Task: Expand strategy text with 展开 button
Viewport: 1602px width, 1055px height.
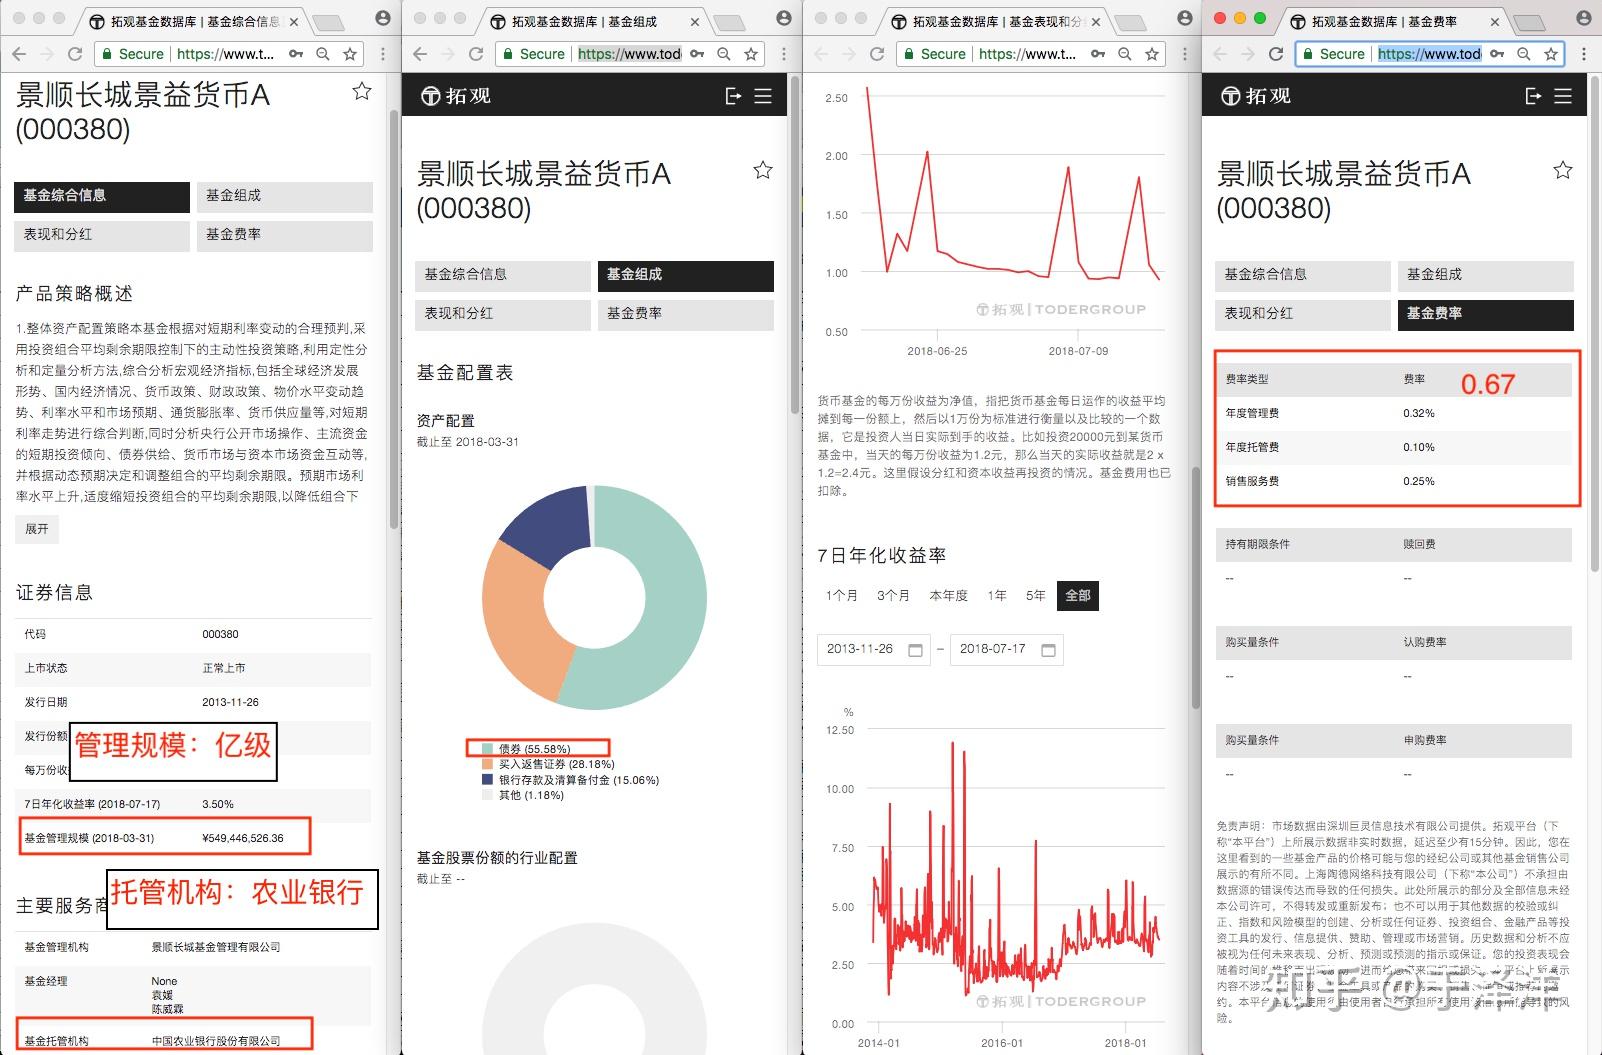Action: point(37,529)
